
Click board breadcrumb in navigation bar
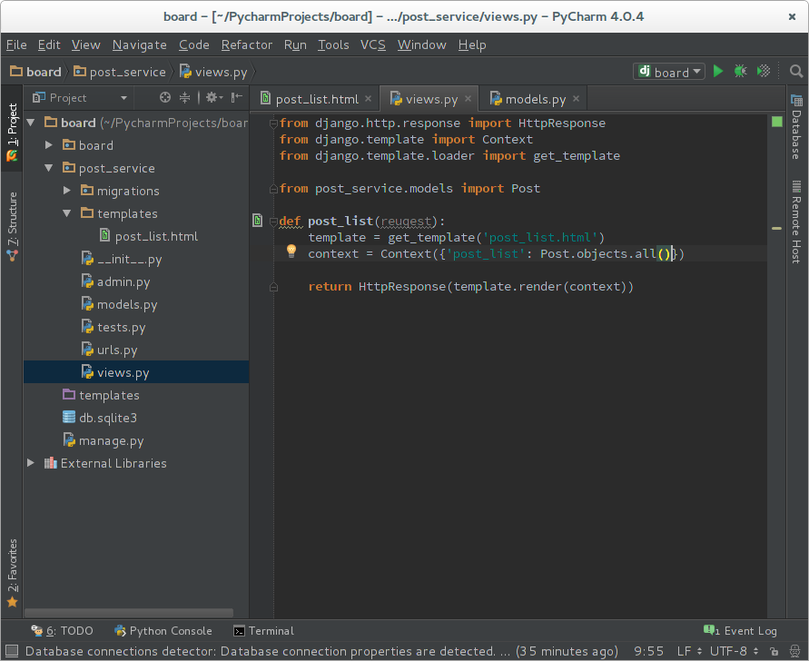[36, 72]
